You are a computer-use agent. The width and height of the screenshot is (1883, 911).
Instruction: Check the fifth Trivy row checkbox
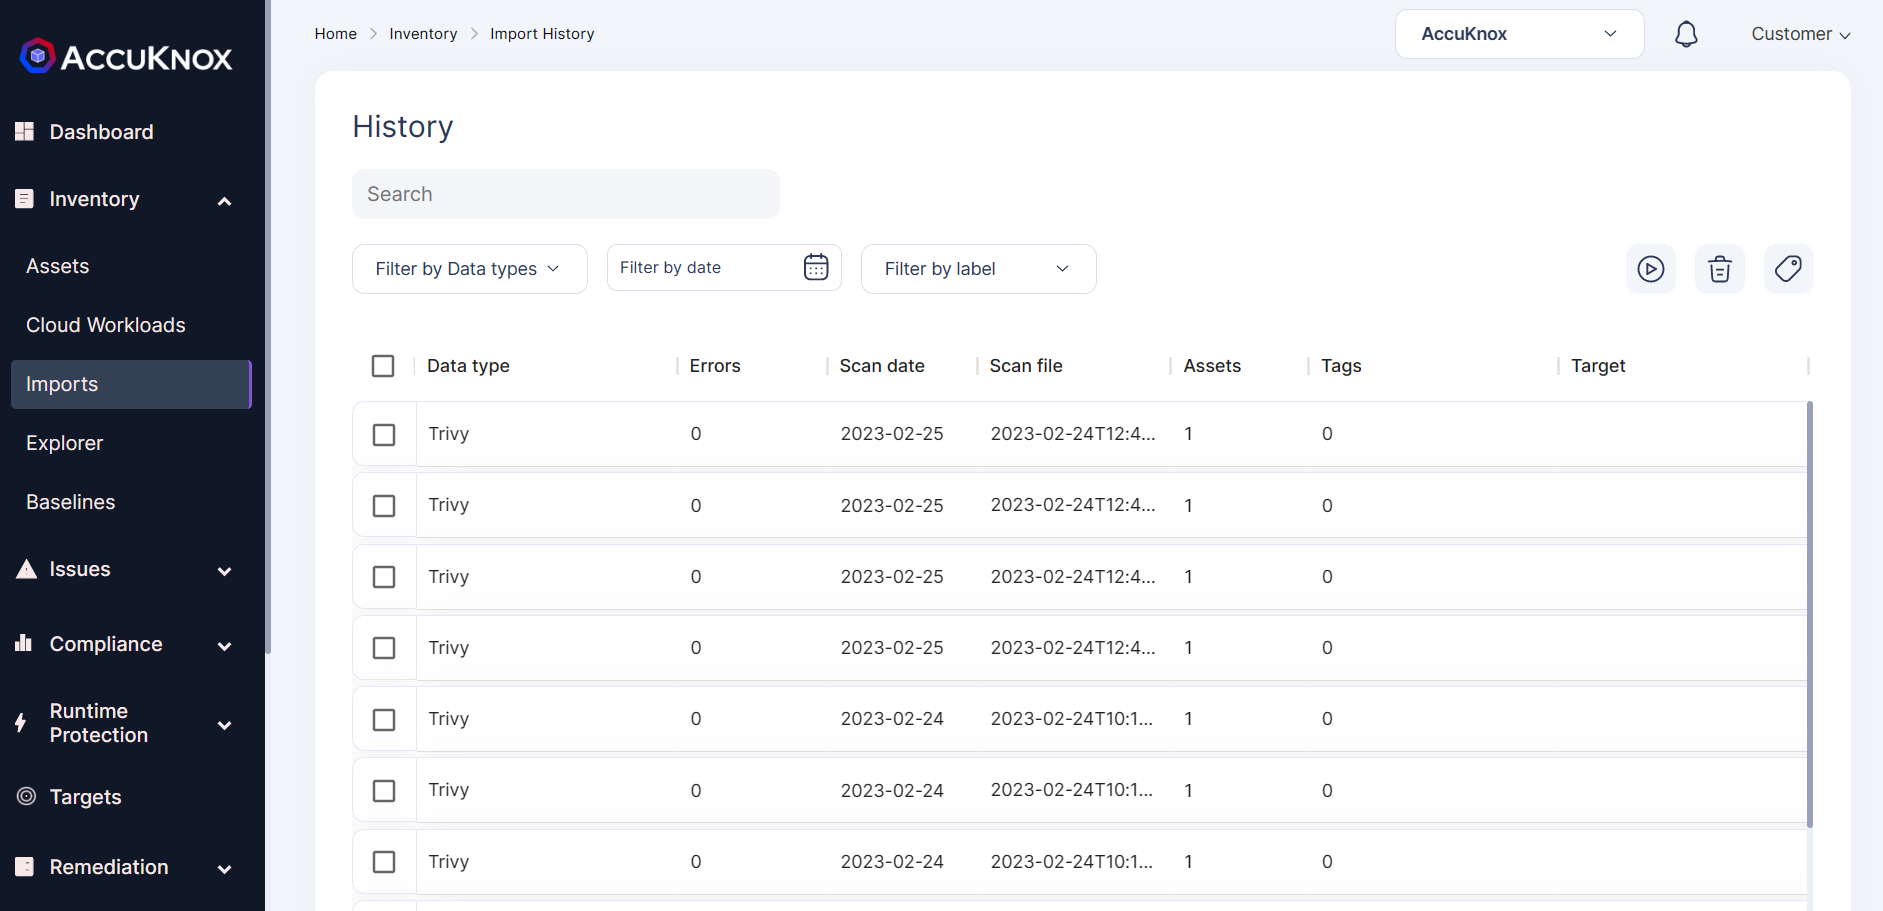coord(384,720)
